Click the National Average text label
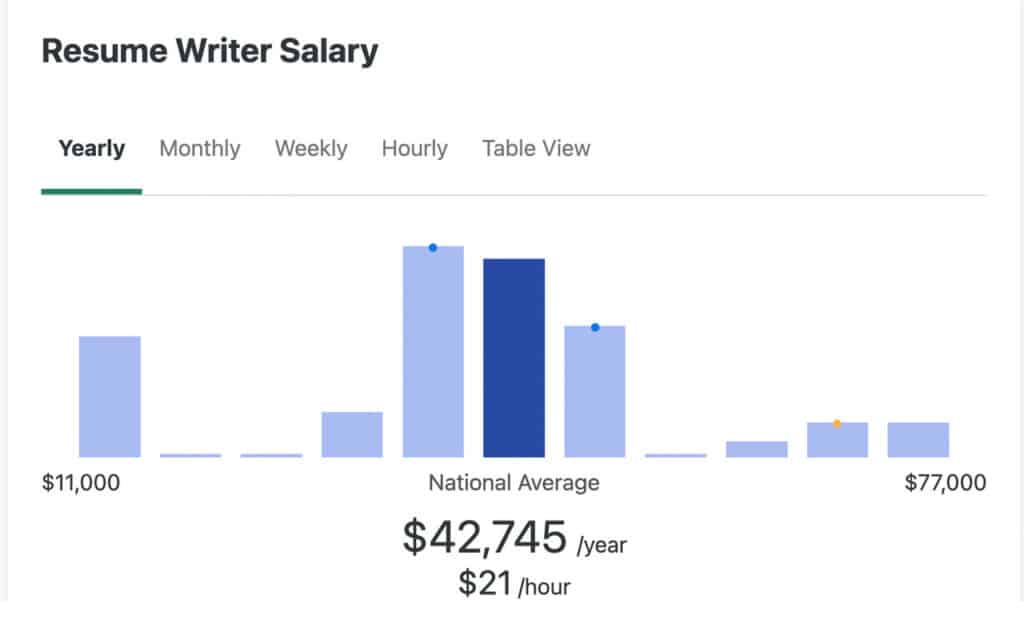This screenshot has width=1024, height=640. coord(513,482)
